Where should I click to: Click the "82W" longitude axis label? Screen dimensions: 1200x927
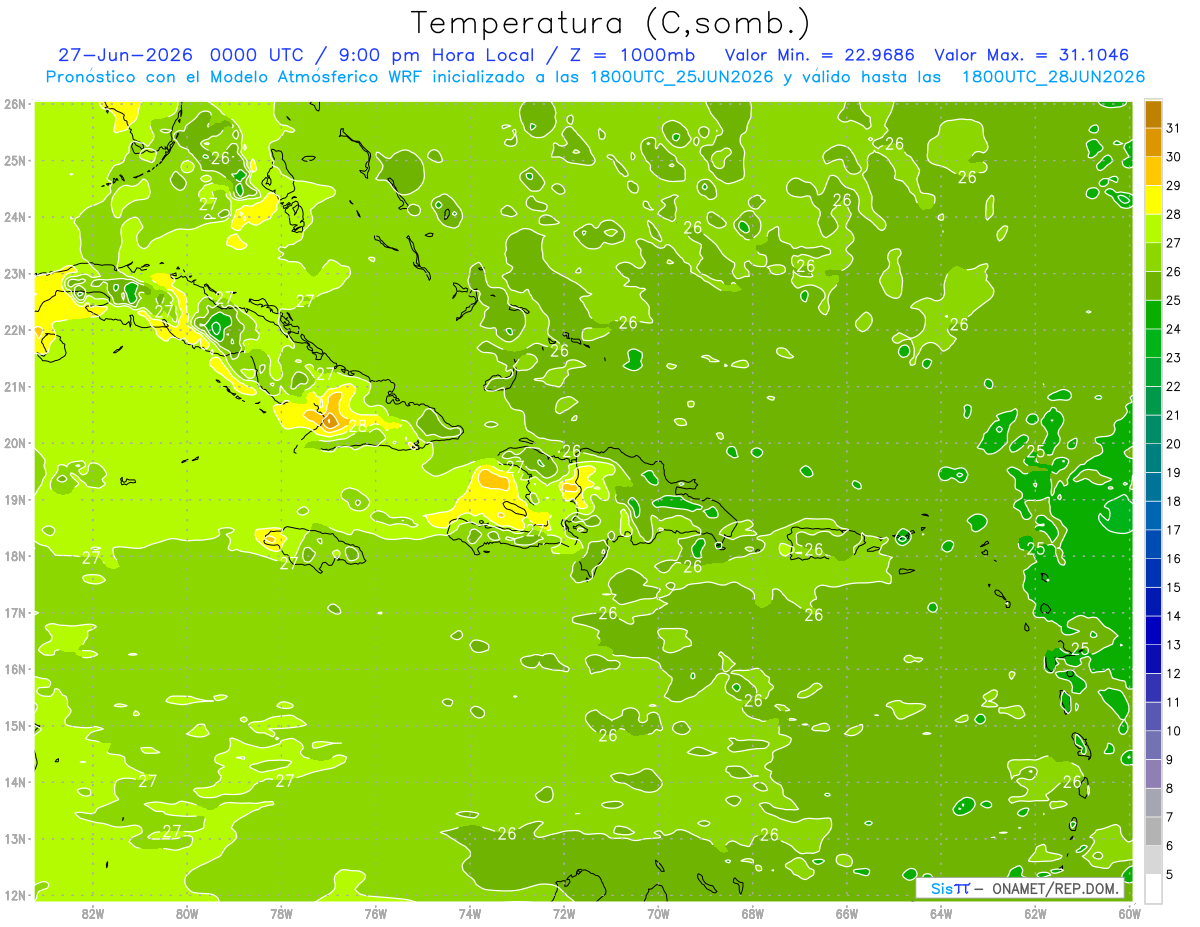tap(92, 912)
